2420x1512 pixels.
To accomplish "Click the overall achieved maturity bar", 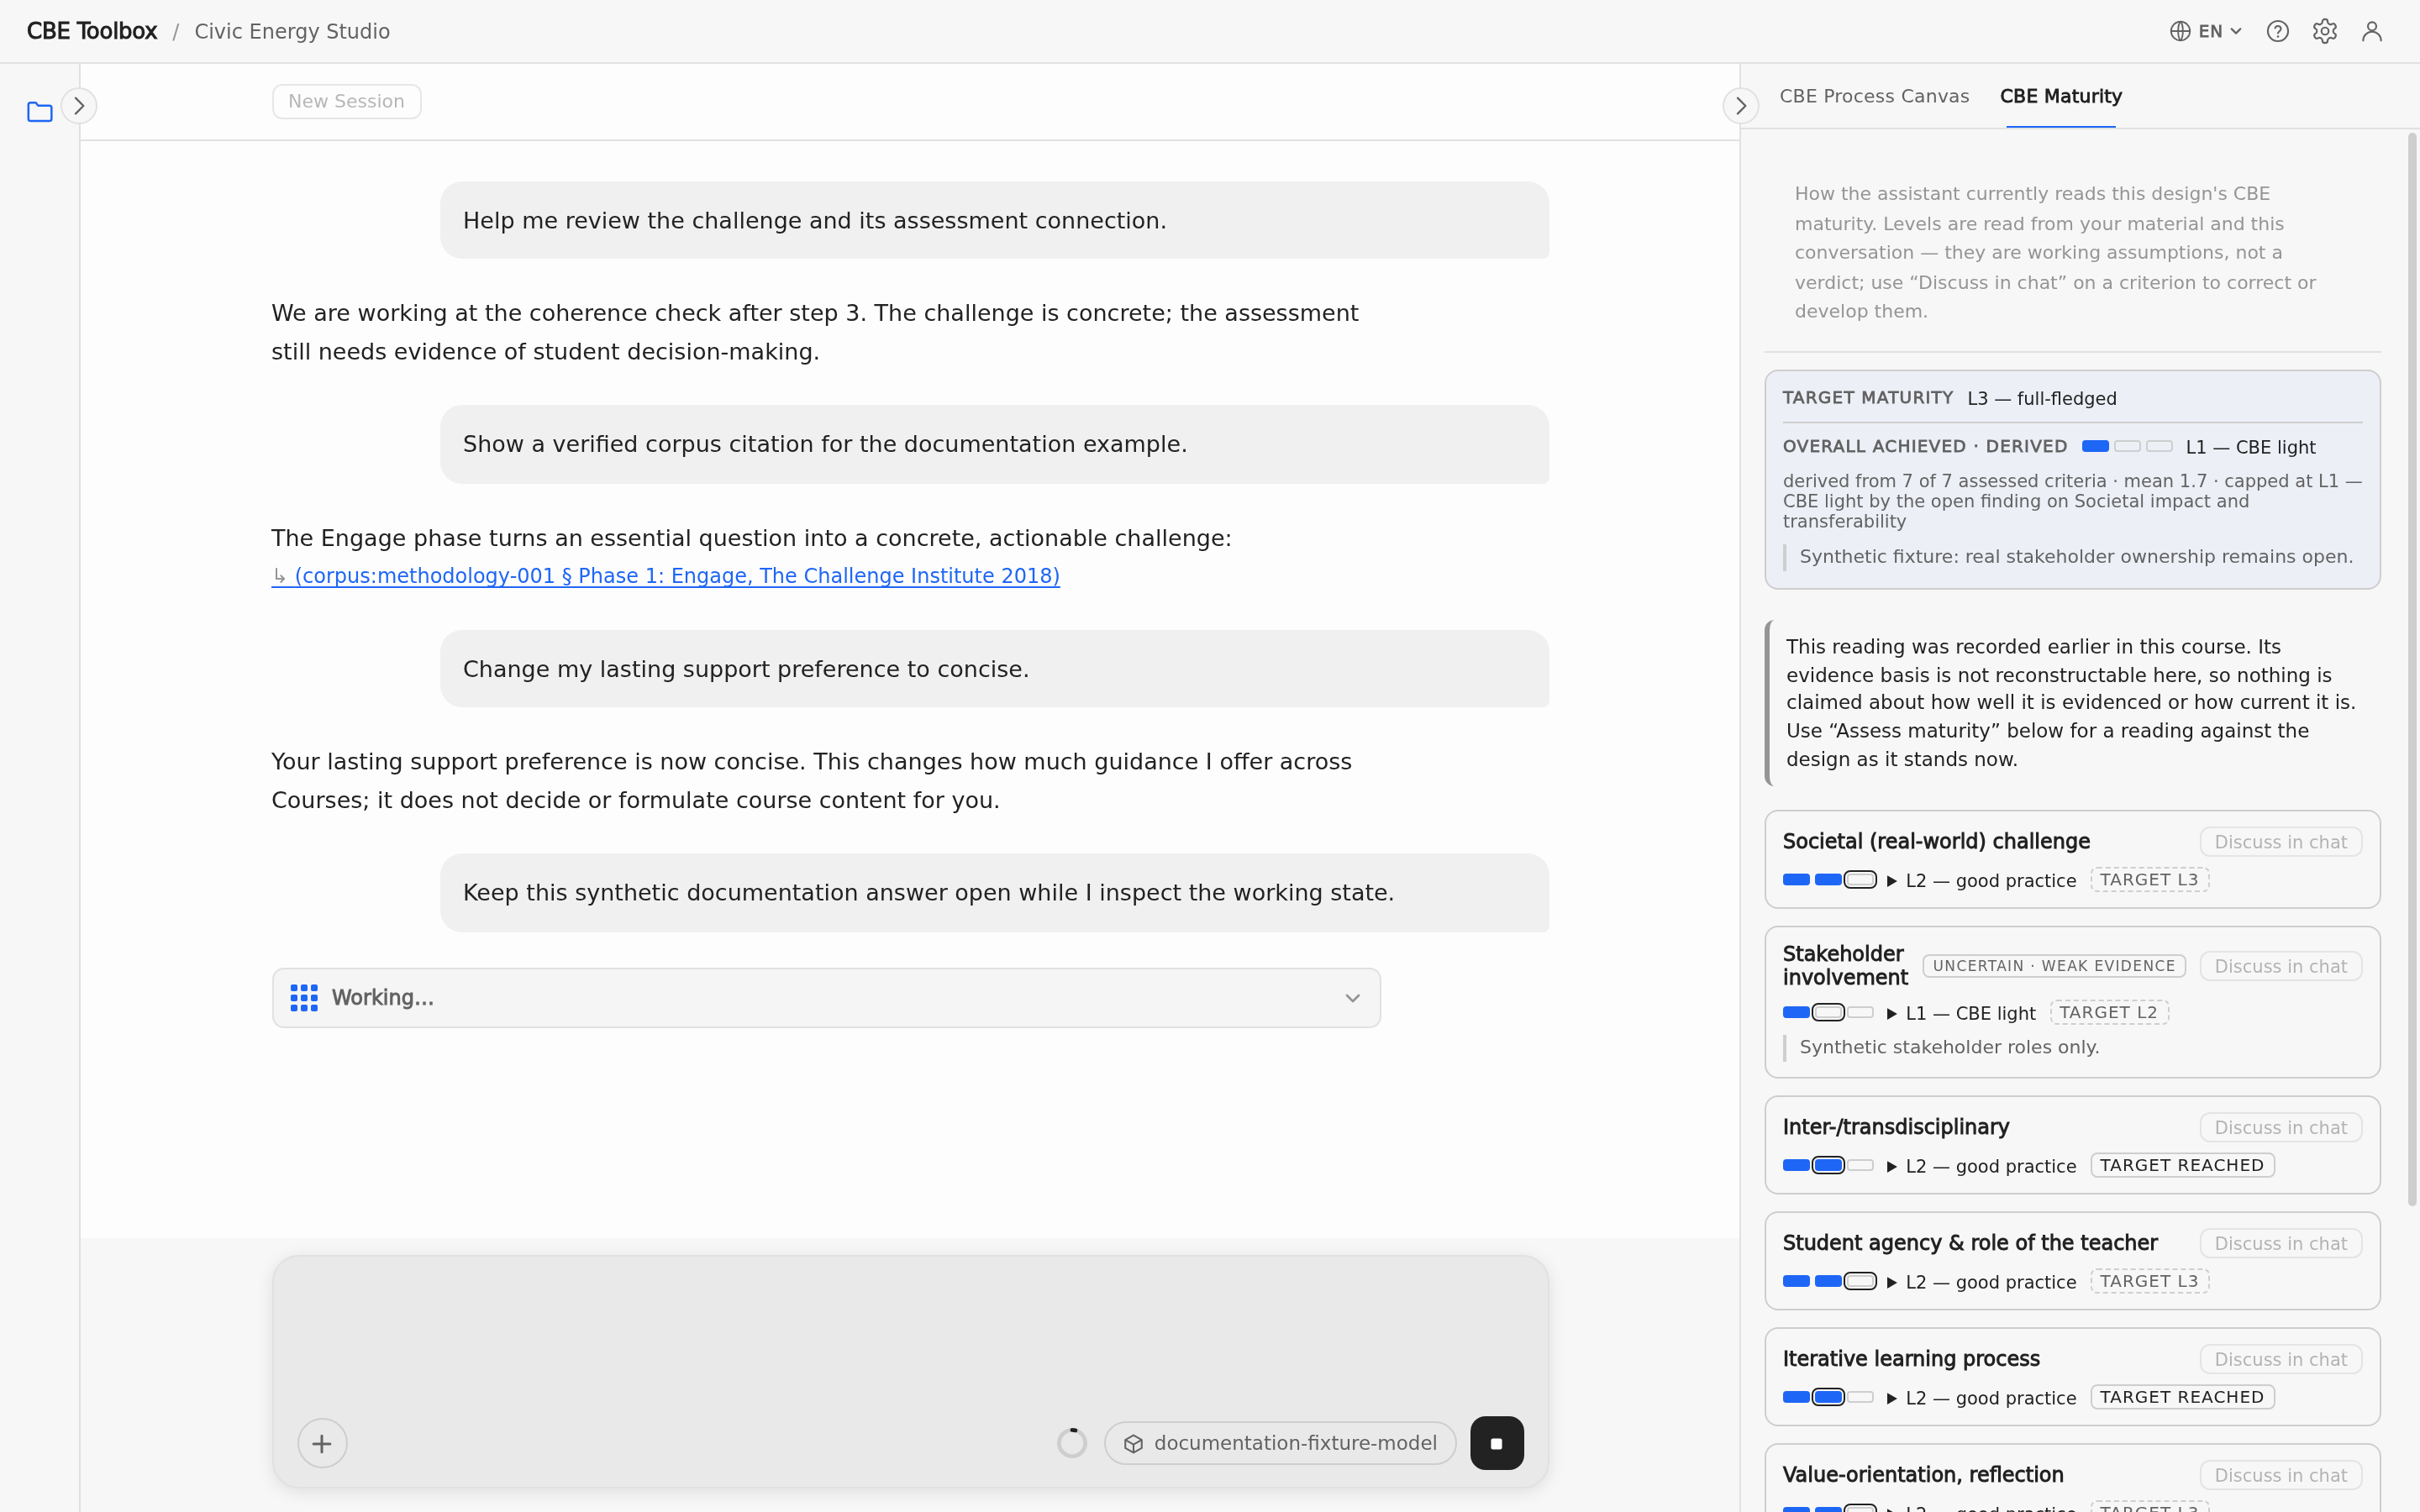I will [x=2127, y=446].
